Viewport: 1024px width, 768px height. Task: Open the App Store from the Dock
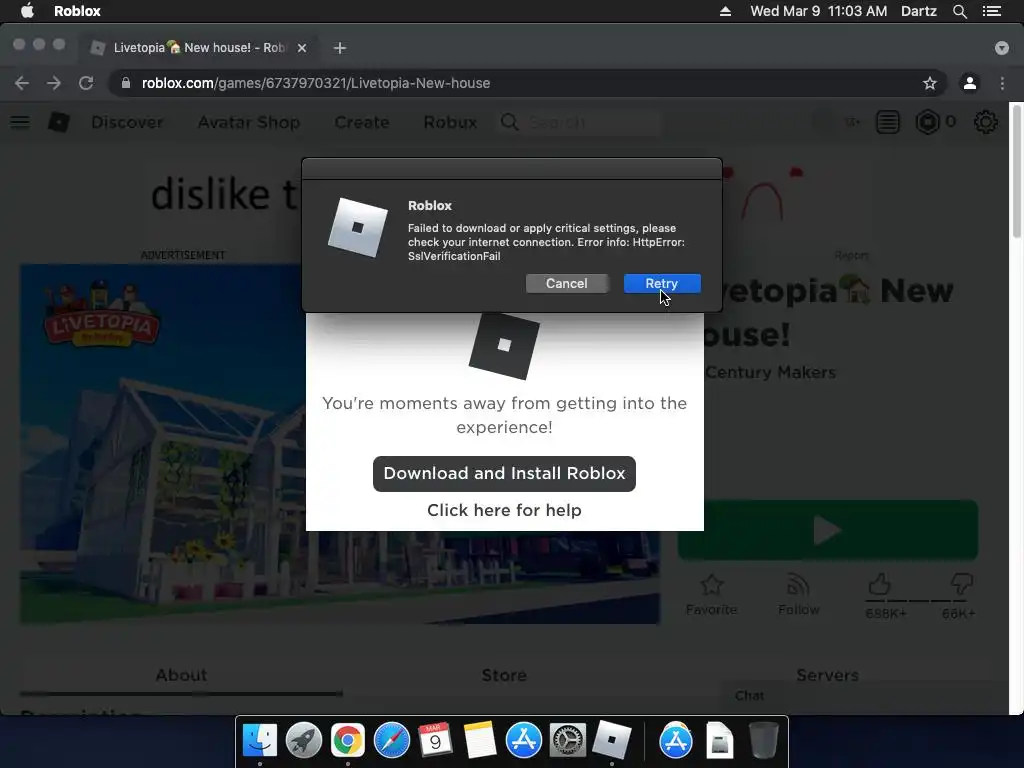[524, 741]
